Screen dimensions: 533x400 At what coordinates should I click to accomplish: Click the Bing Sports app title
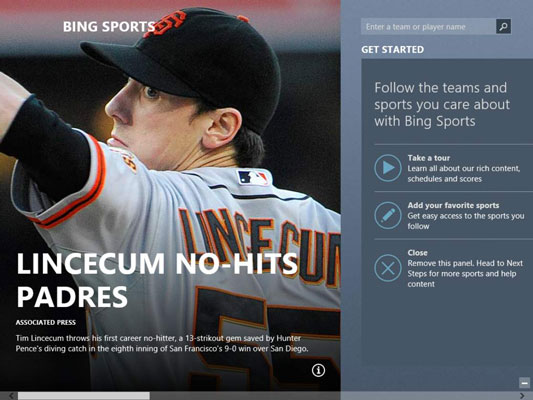tap(109, 27)
